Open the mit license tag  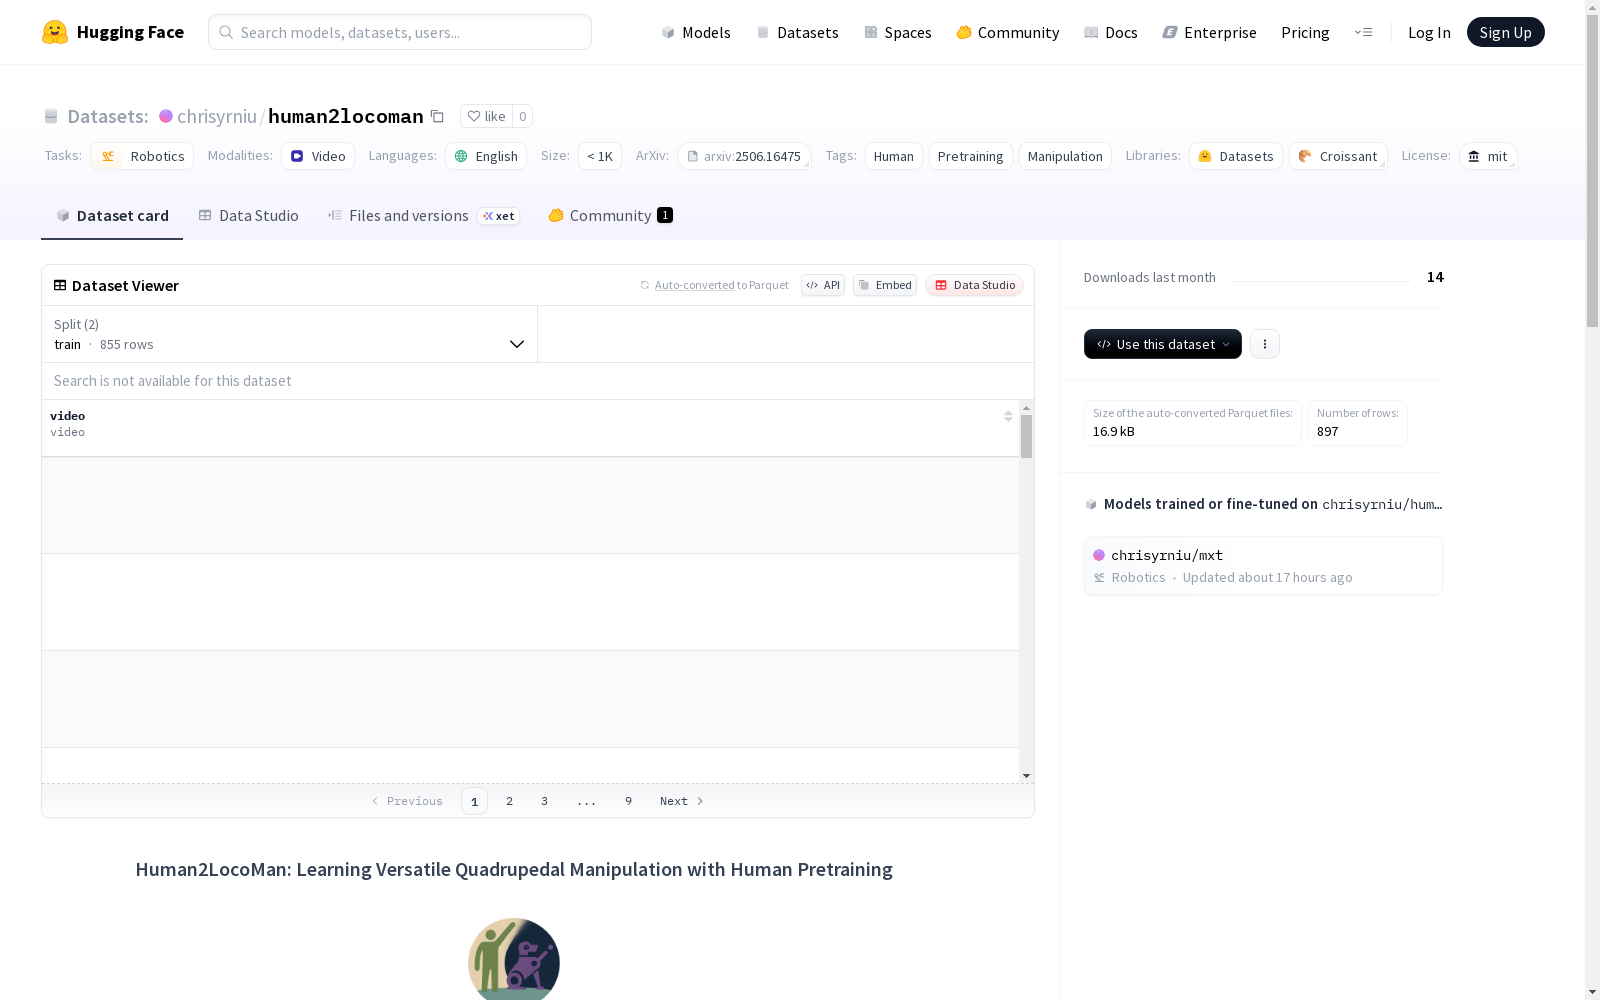click(x=1488, y=156)
